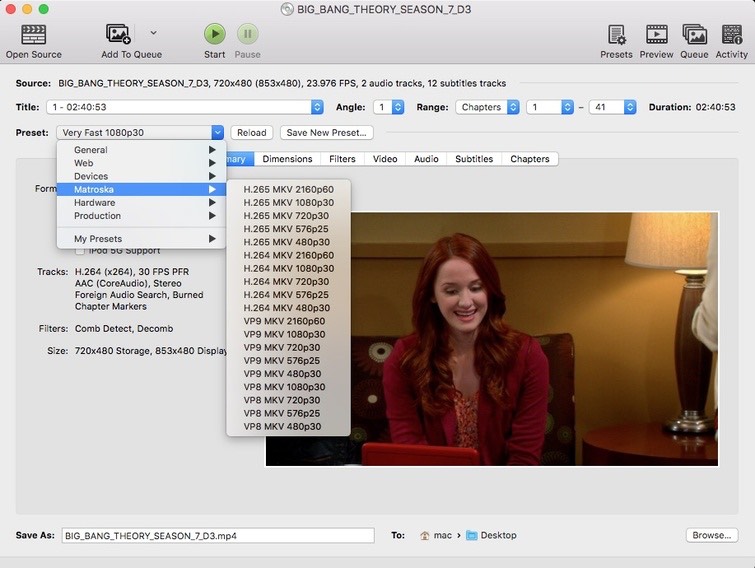The image size is (755, 568).
Task: Switch to the Subtitles tab
Action: [x=473, y=159]
